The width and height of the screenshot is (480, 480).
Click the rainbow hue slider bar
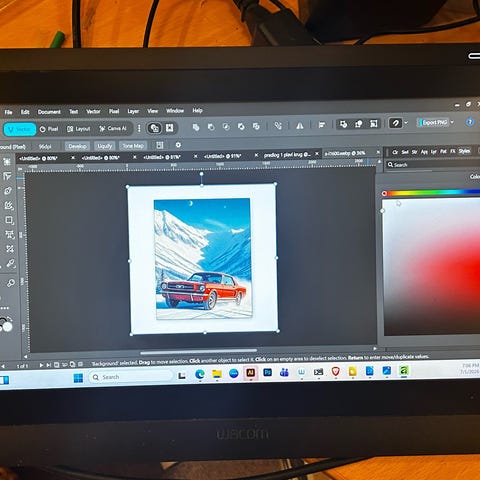click(x=433, y=192)
